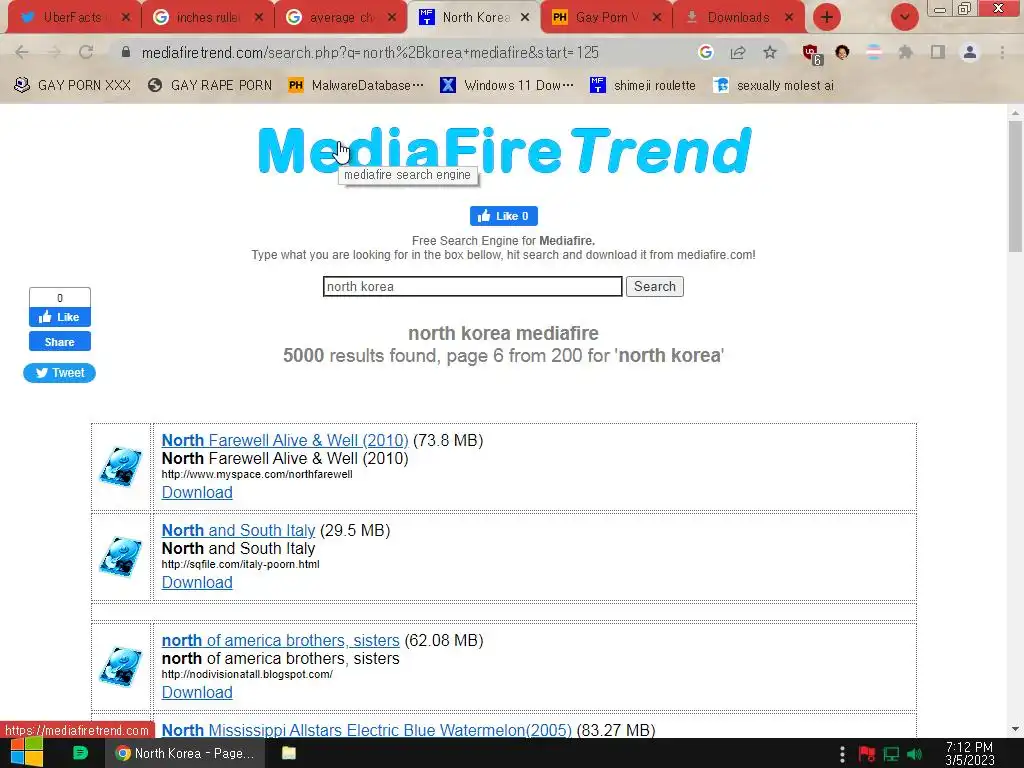This screenshot has width=1024, height=768.
Task: Click the Google icon in the address bar
Action: pos(705,52)
